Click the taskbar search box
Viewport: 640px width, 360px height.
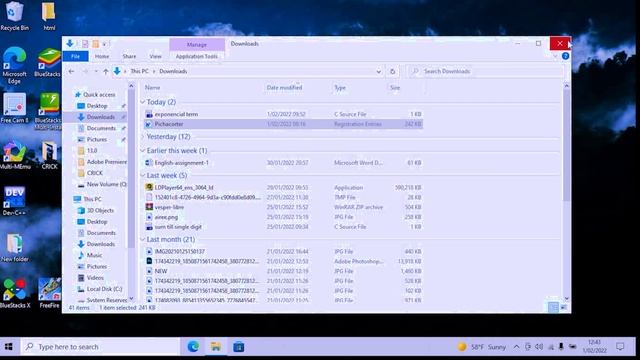[100, 347]
